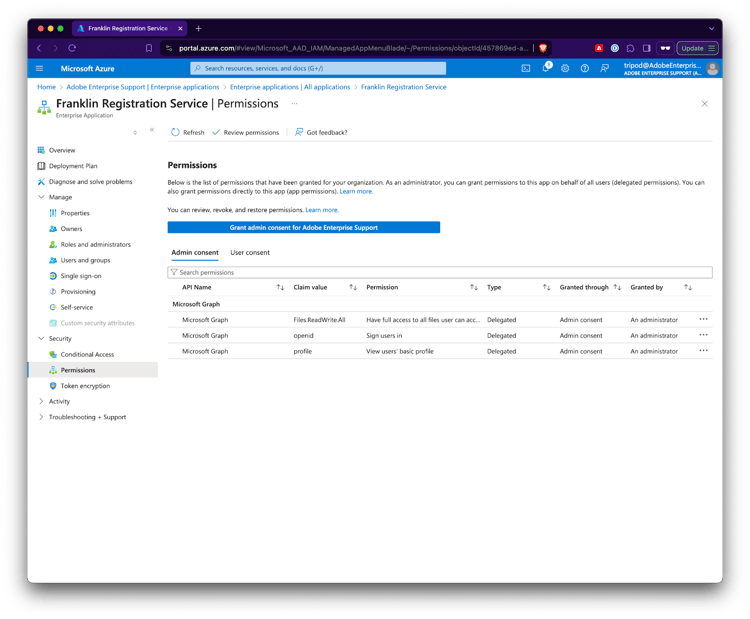Open the account avatar menu

[712, 68]
